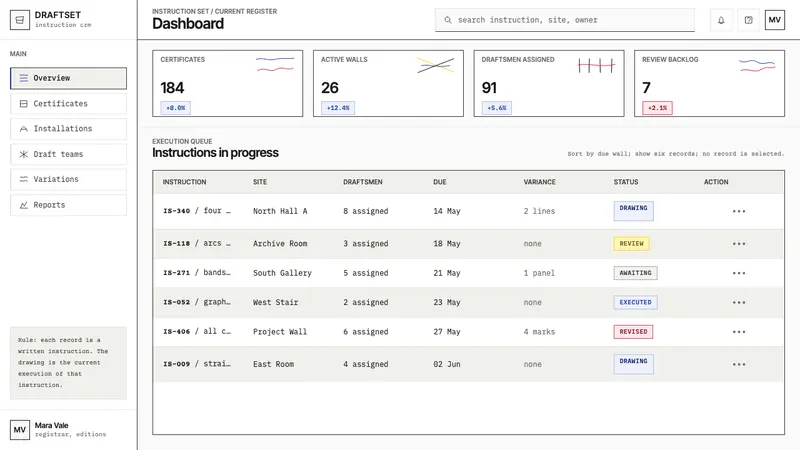Click the MV avatar in sidebar footer
Viewport: 800px width, 450px height.
point(20,430)
